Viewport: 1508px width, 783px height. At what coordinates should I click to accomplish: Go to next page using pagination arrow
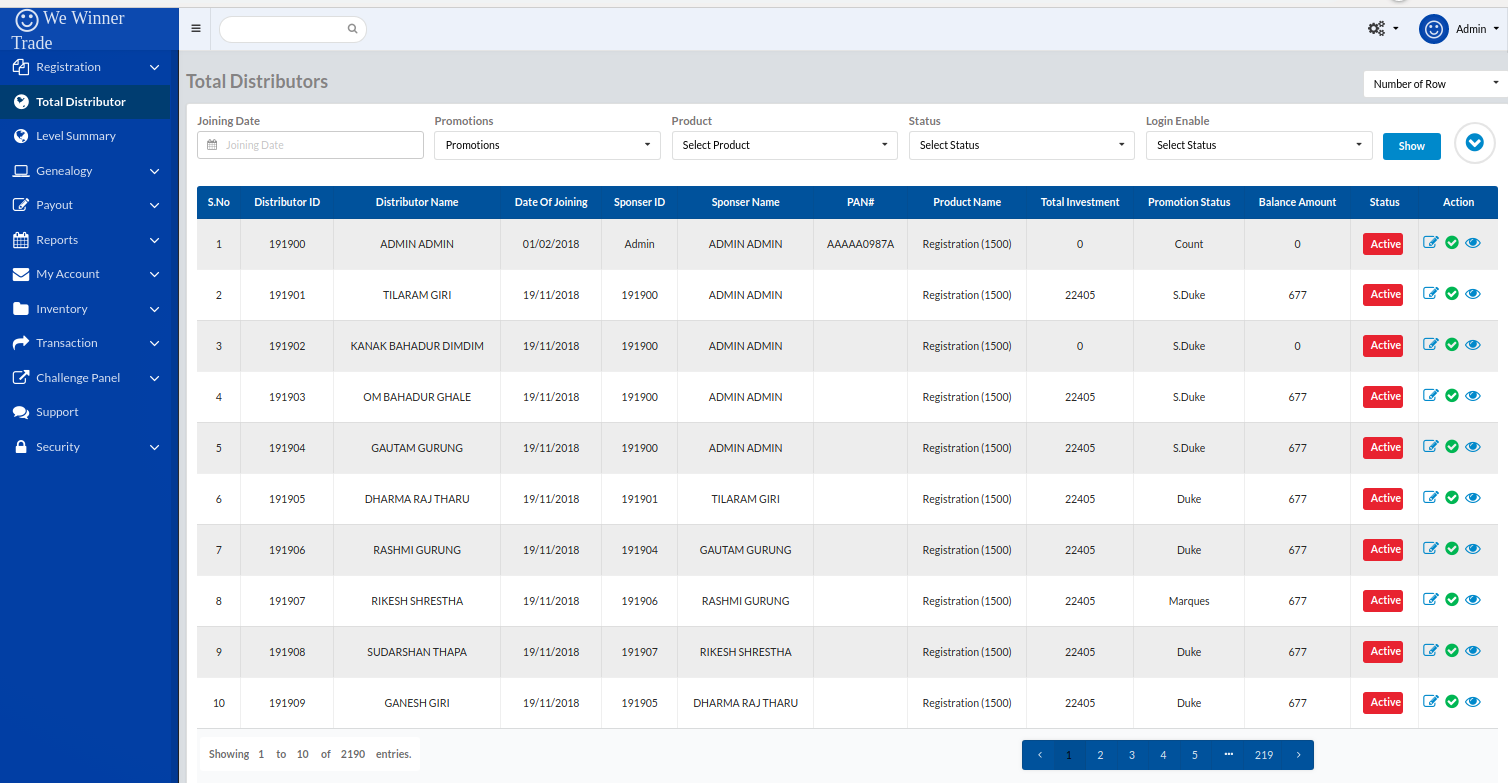(1298, 755)
